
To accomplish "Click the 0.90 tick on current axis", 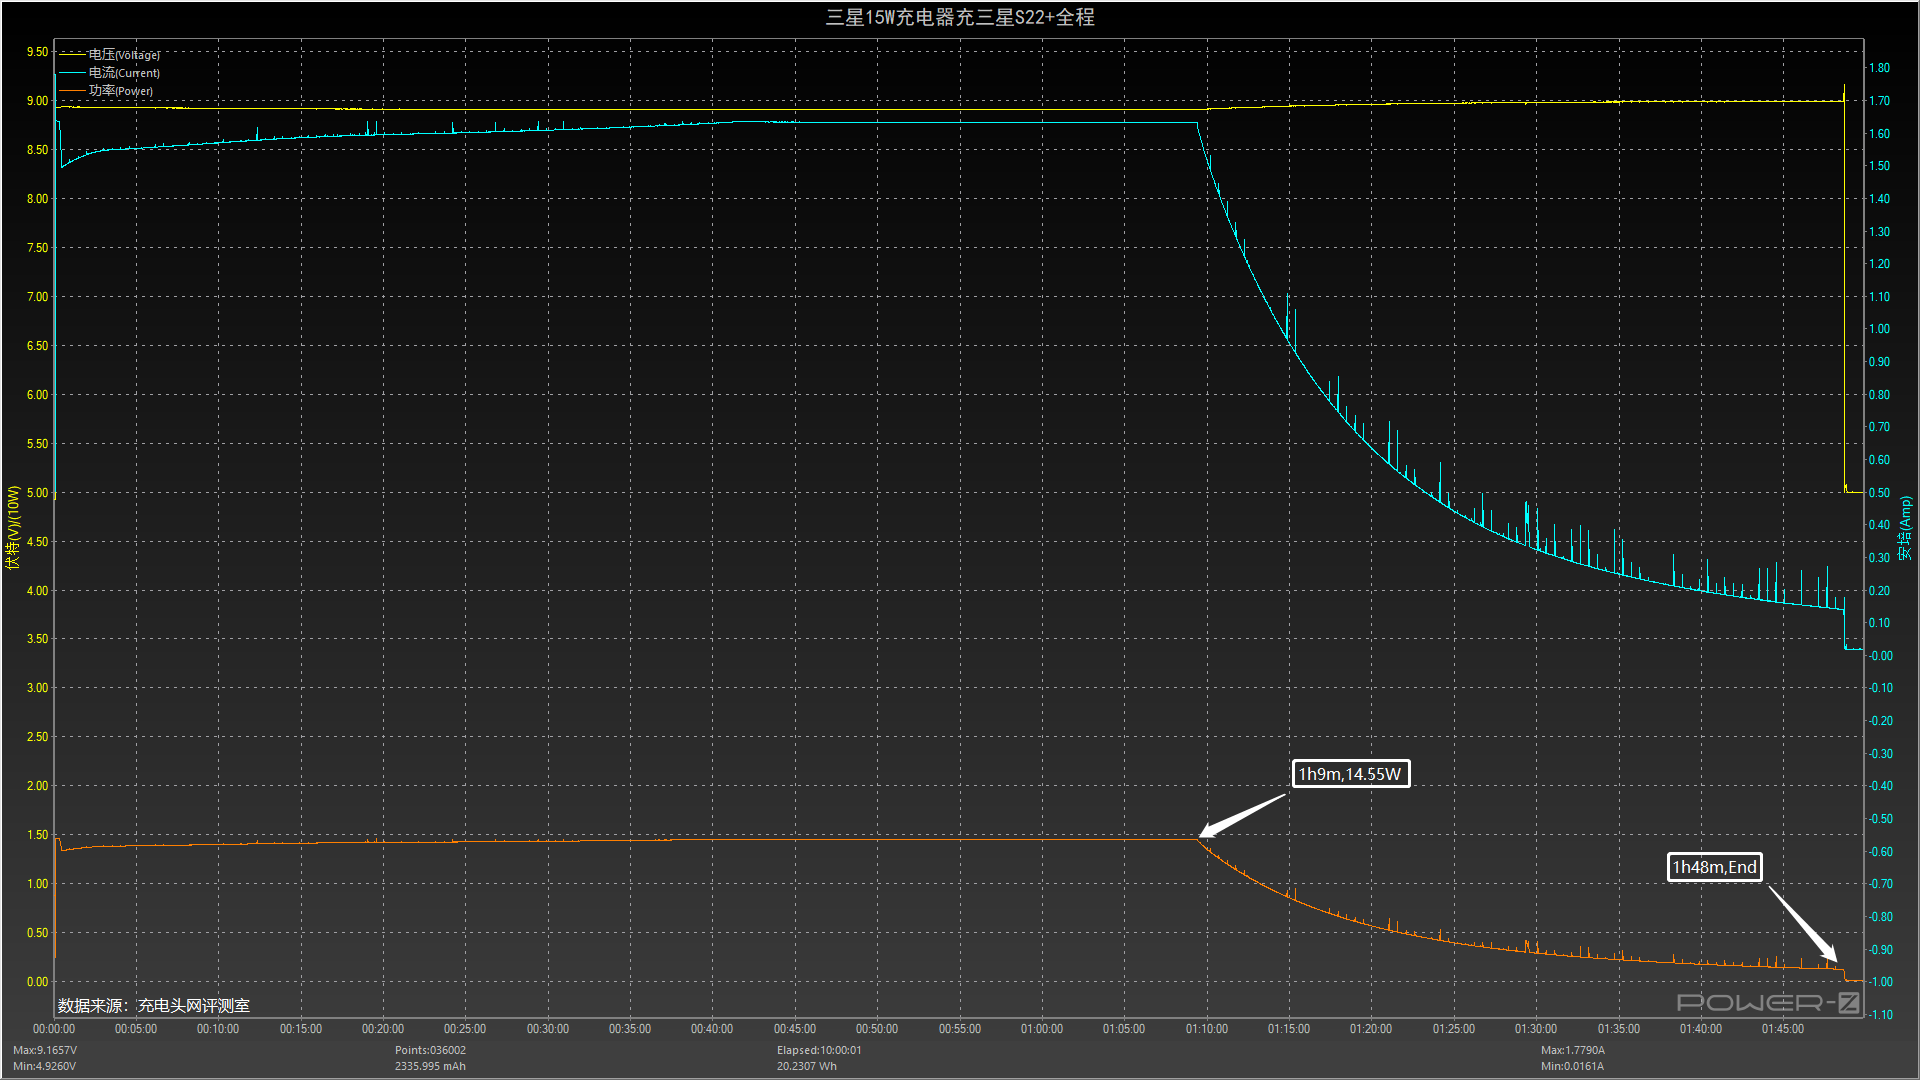I will coord(1879,362).
